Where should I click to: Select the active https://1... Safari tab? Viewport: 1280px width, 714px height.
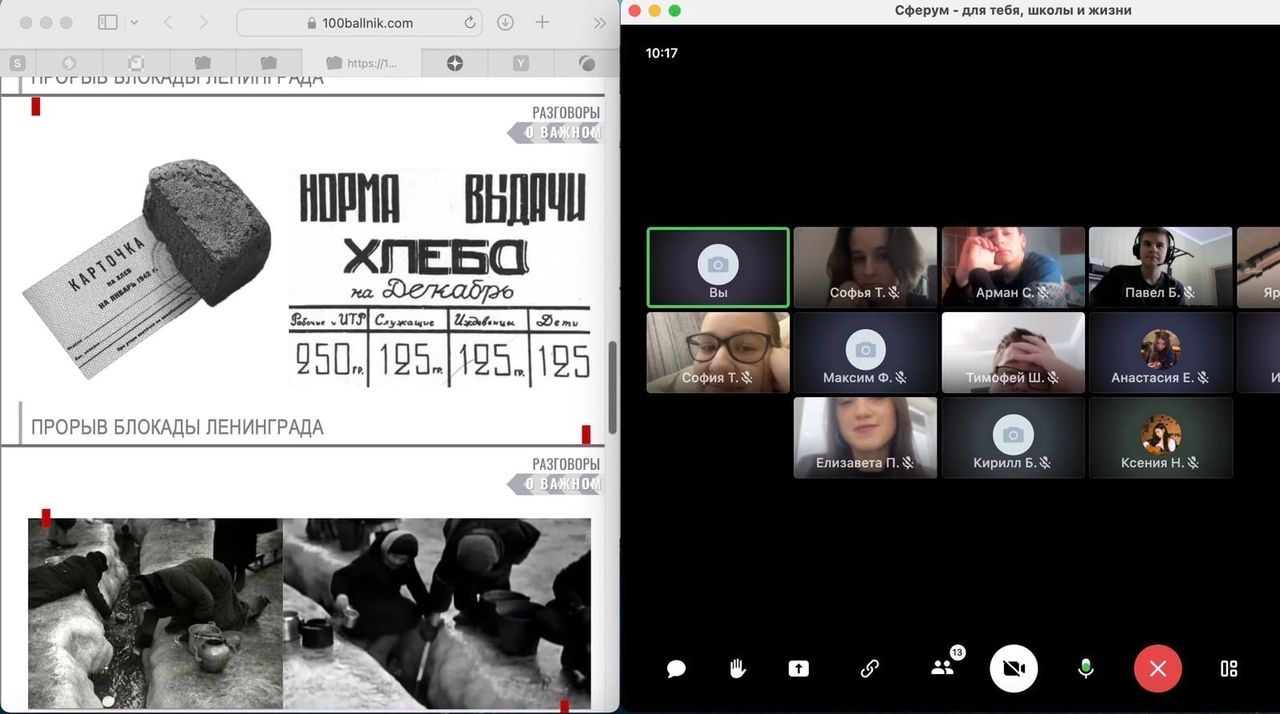pyautogui.click(x=362, y=63)
